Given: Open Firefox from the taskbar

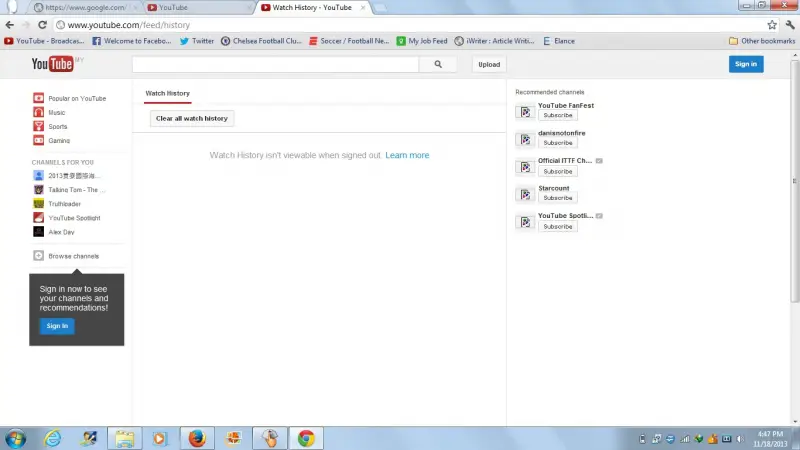Looking at the screenshot, I should [x=197, y=438].
